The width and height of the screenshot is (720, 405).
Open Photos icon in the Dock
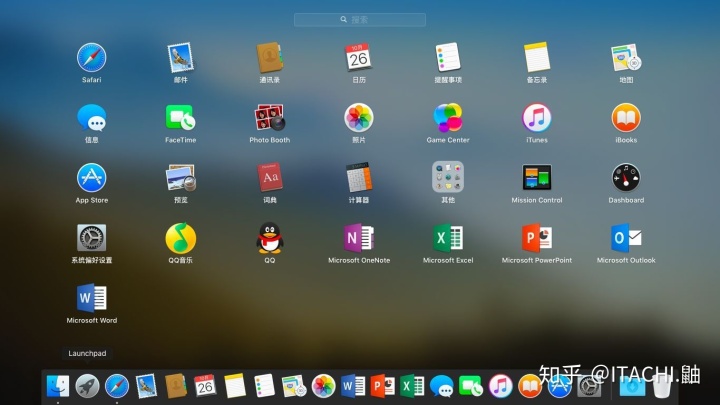tap(323, 386)
